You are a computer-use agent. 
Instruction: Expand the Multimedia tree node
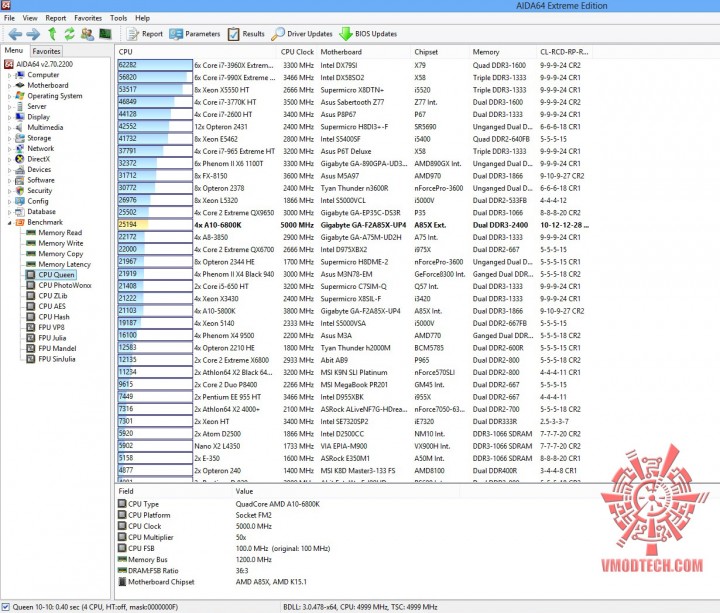9,128
